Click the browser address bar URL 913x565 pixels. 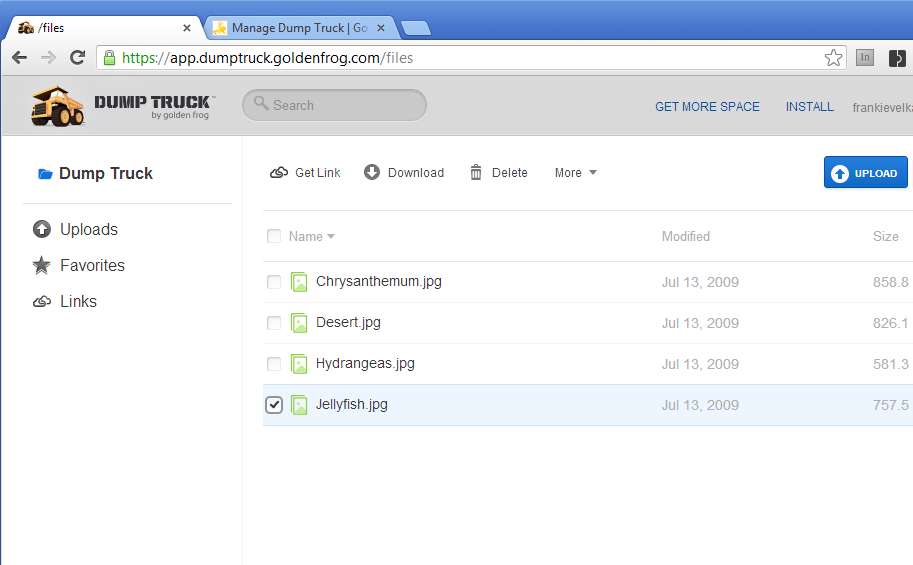pos(267,58)
